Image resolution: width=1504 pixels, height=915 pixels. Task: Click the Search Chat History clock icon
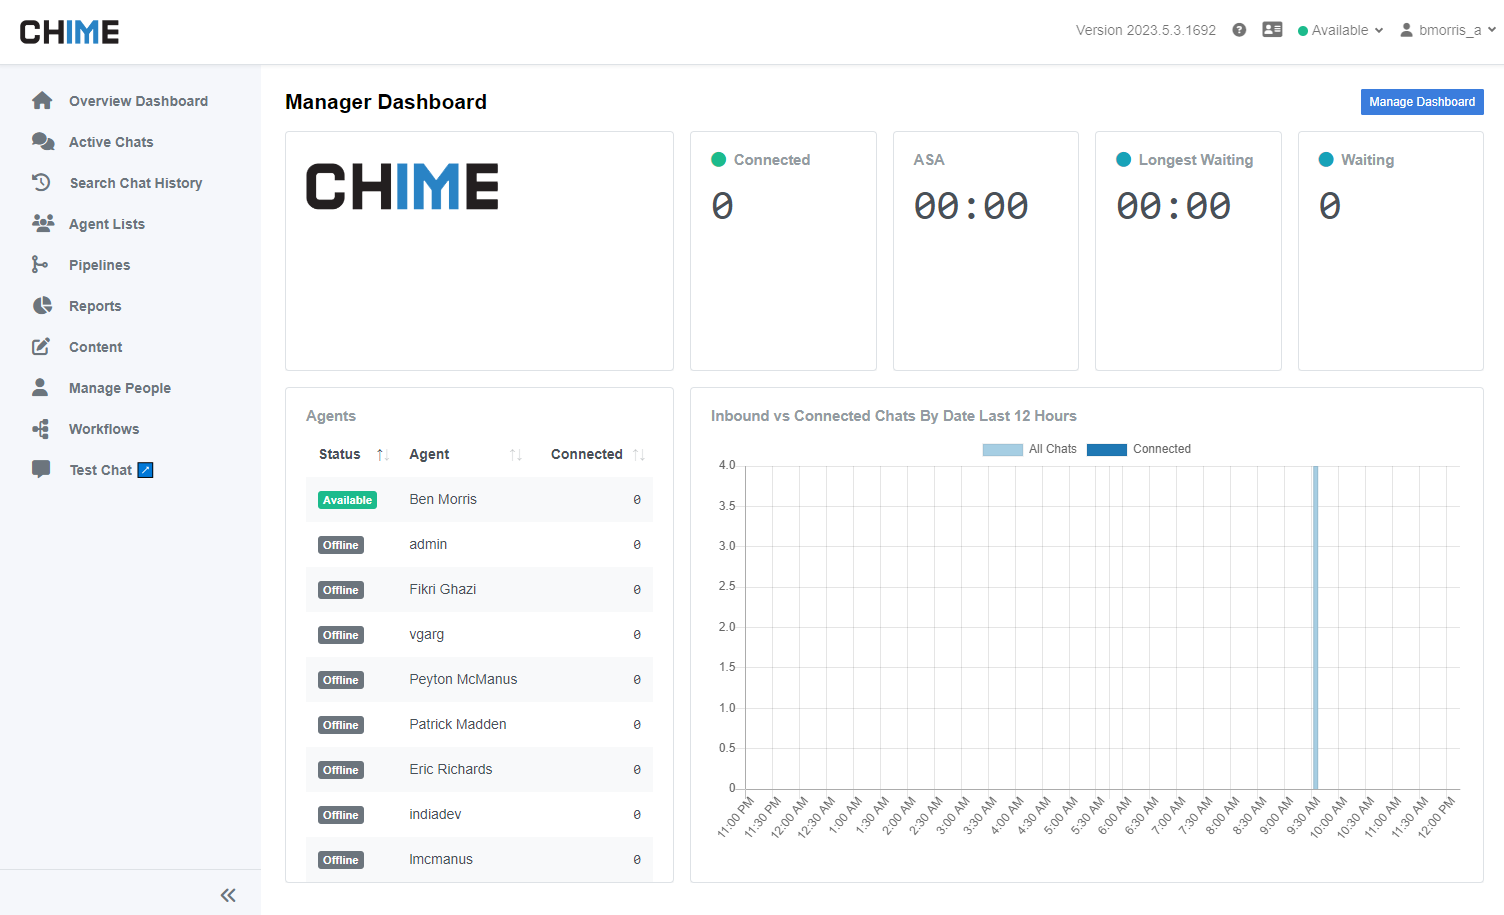[42, 183]
